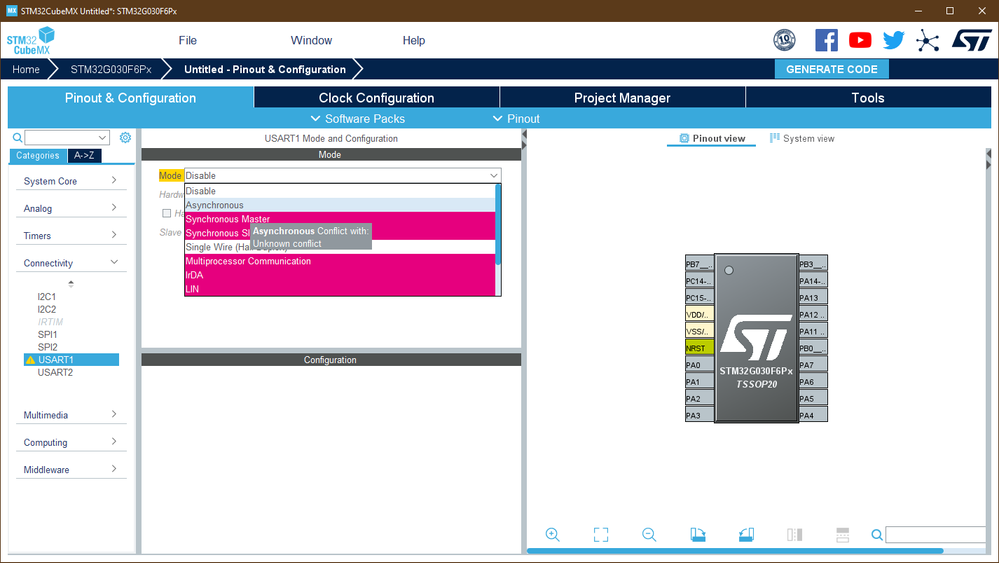Toggle the hardware flow control checkbox
Viewport: 999px width, 563px height.
(166, 213)
